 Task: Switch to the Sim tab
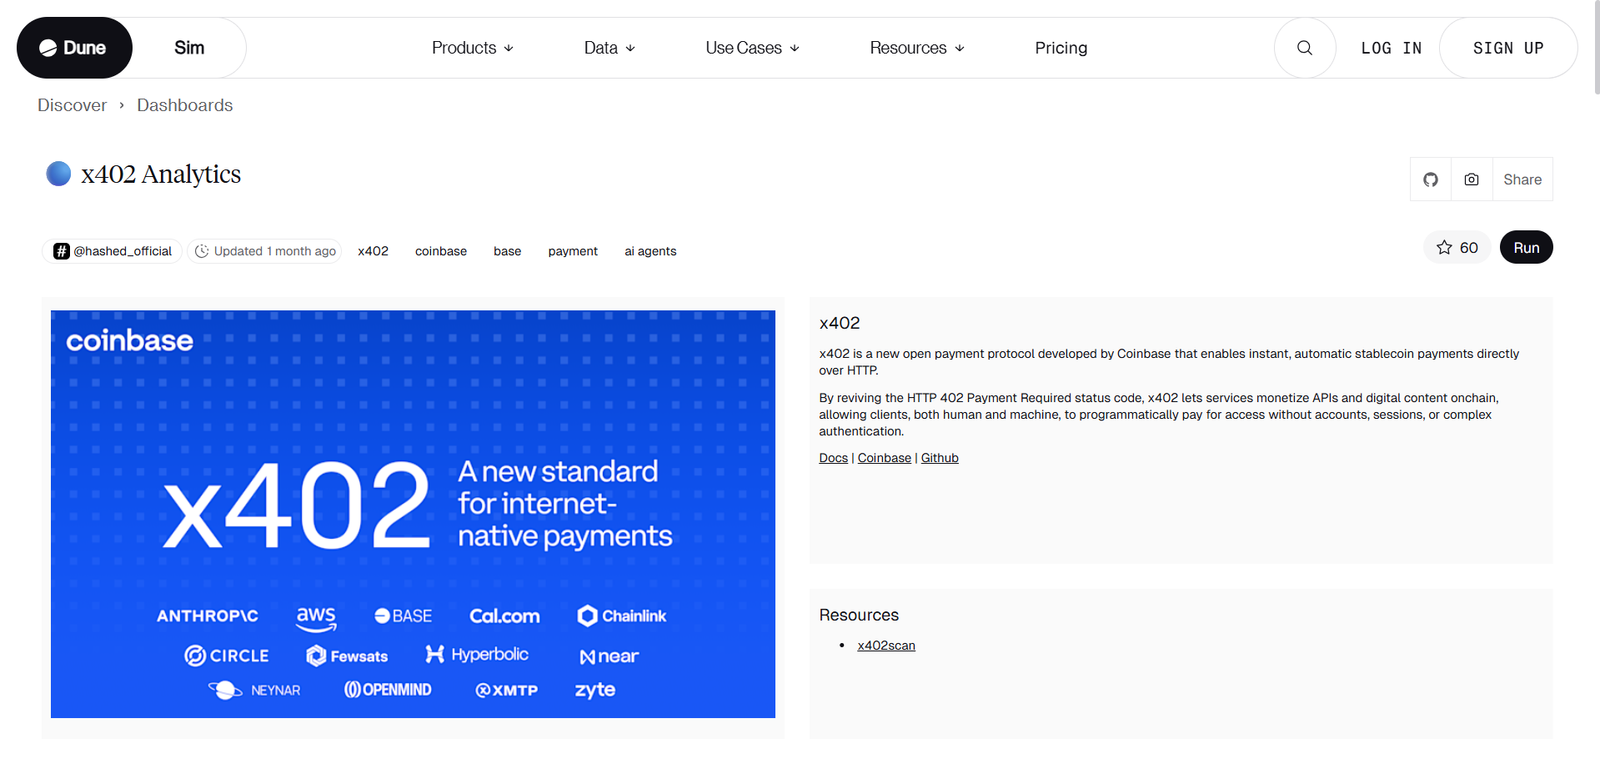pyautogui.click(x=189, y=48)
